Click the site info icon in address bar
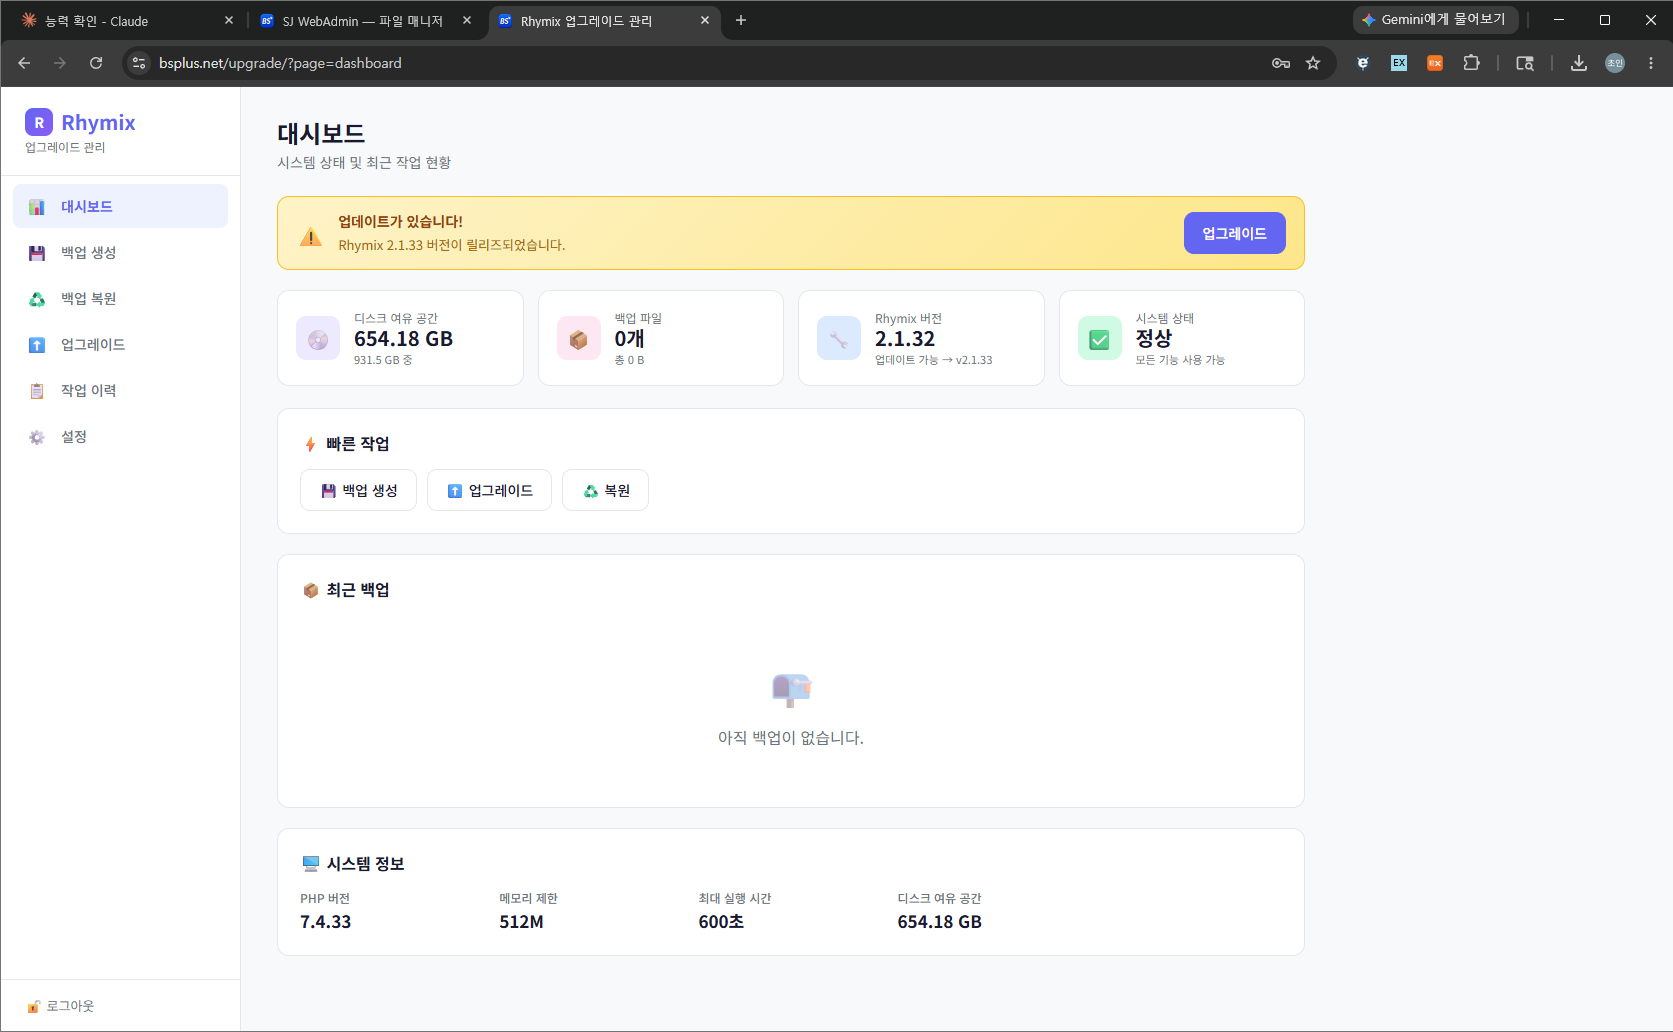Screen dimensions: 1673x1032 click(139, 63)
